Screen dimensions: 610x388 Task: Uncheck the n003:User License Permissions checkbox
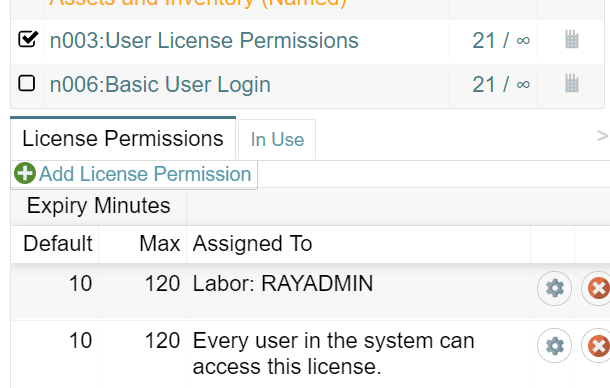click(x=28, y=39)
